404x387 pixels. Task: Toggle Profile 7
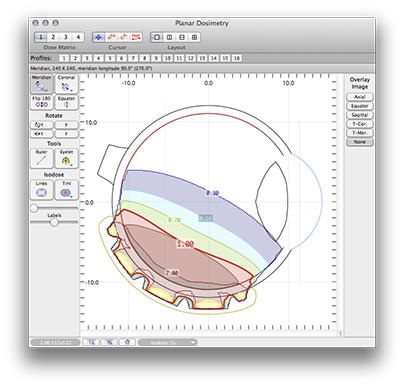pos(133,58)
